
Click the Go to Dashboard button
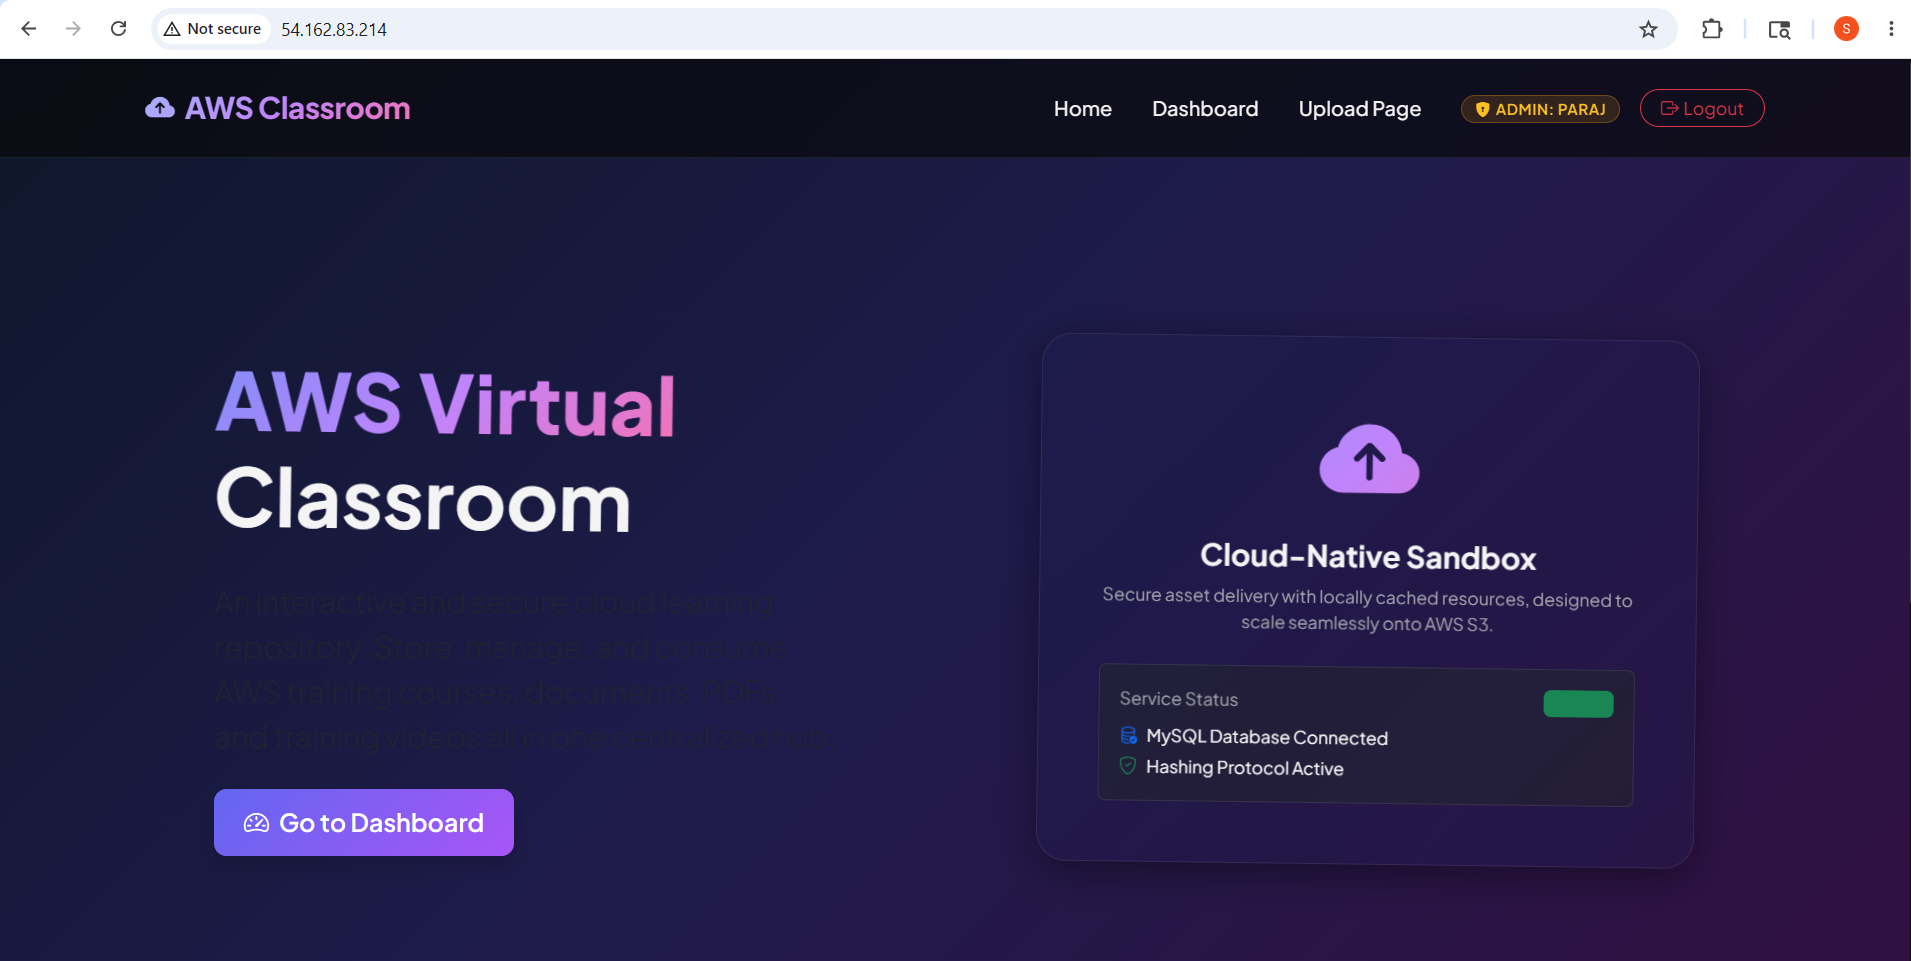(364, 822)
